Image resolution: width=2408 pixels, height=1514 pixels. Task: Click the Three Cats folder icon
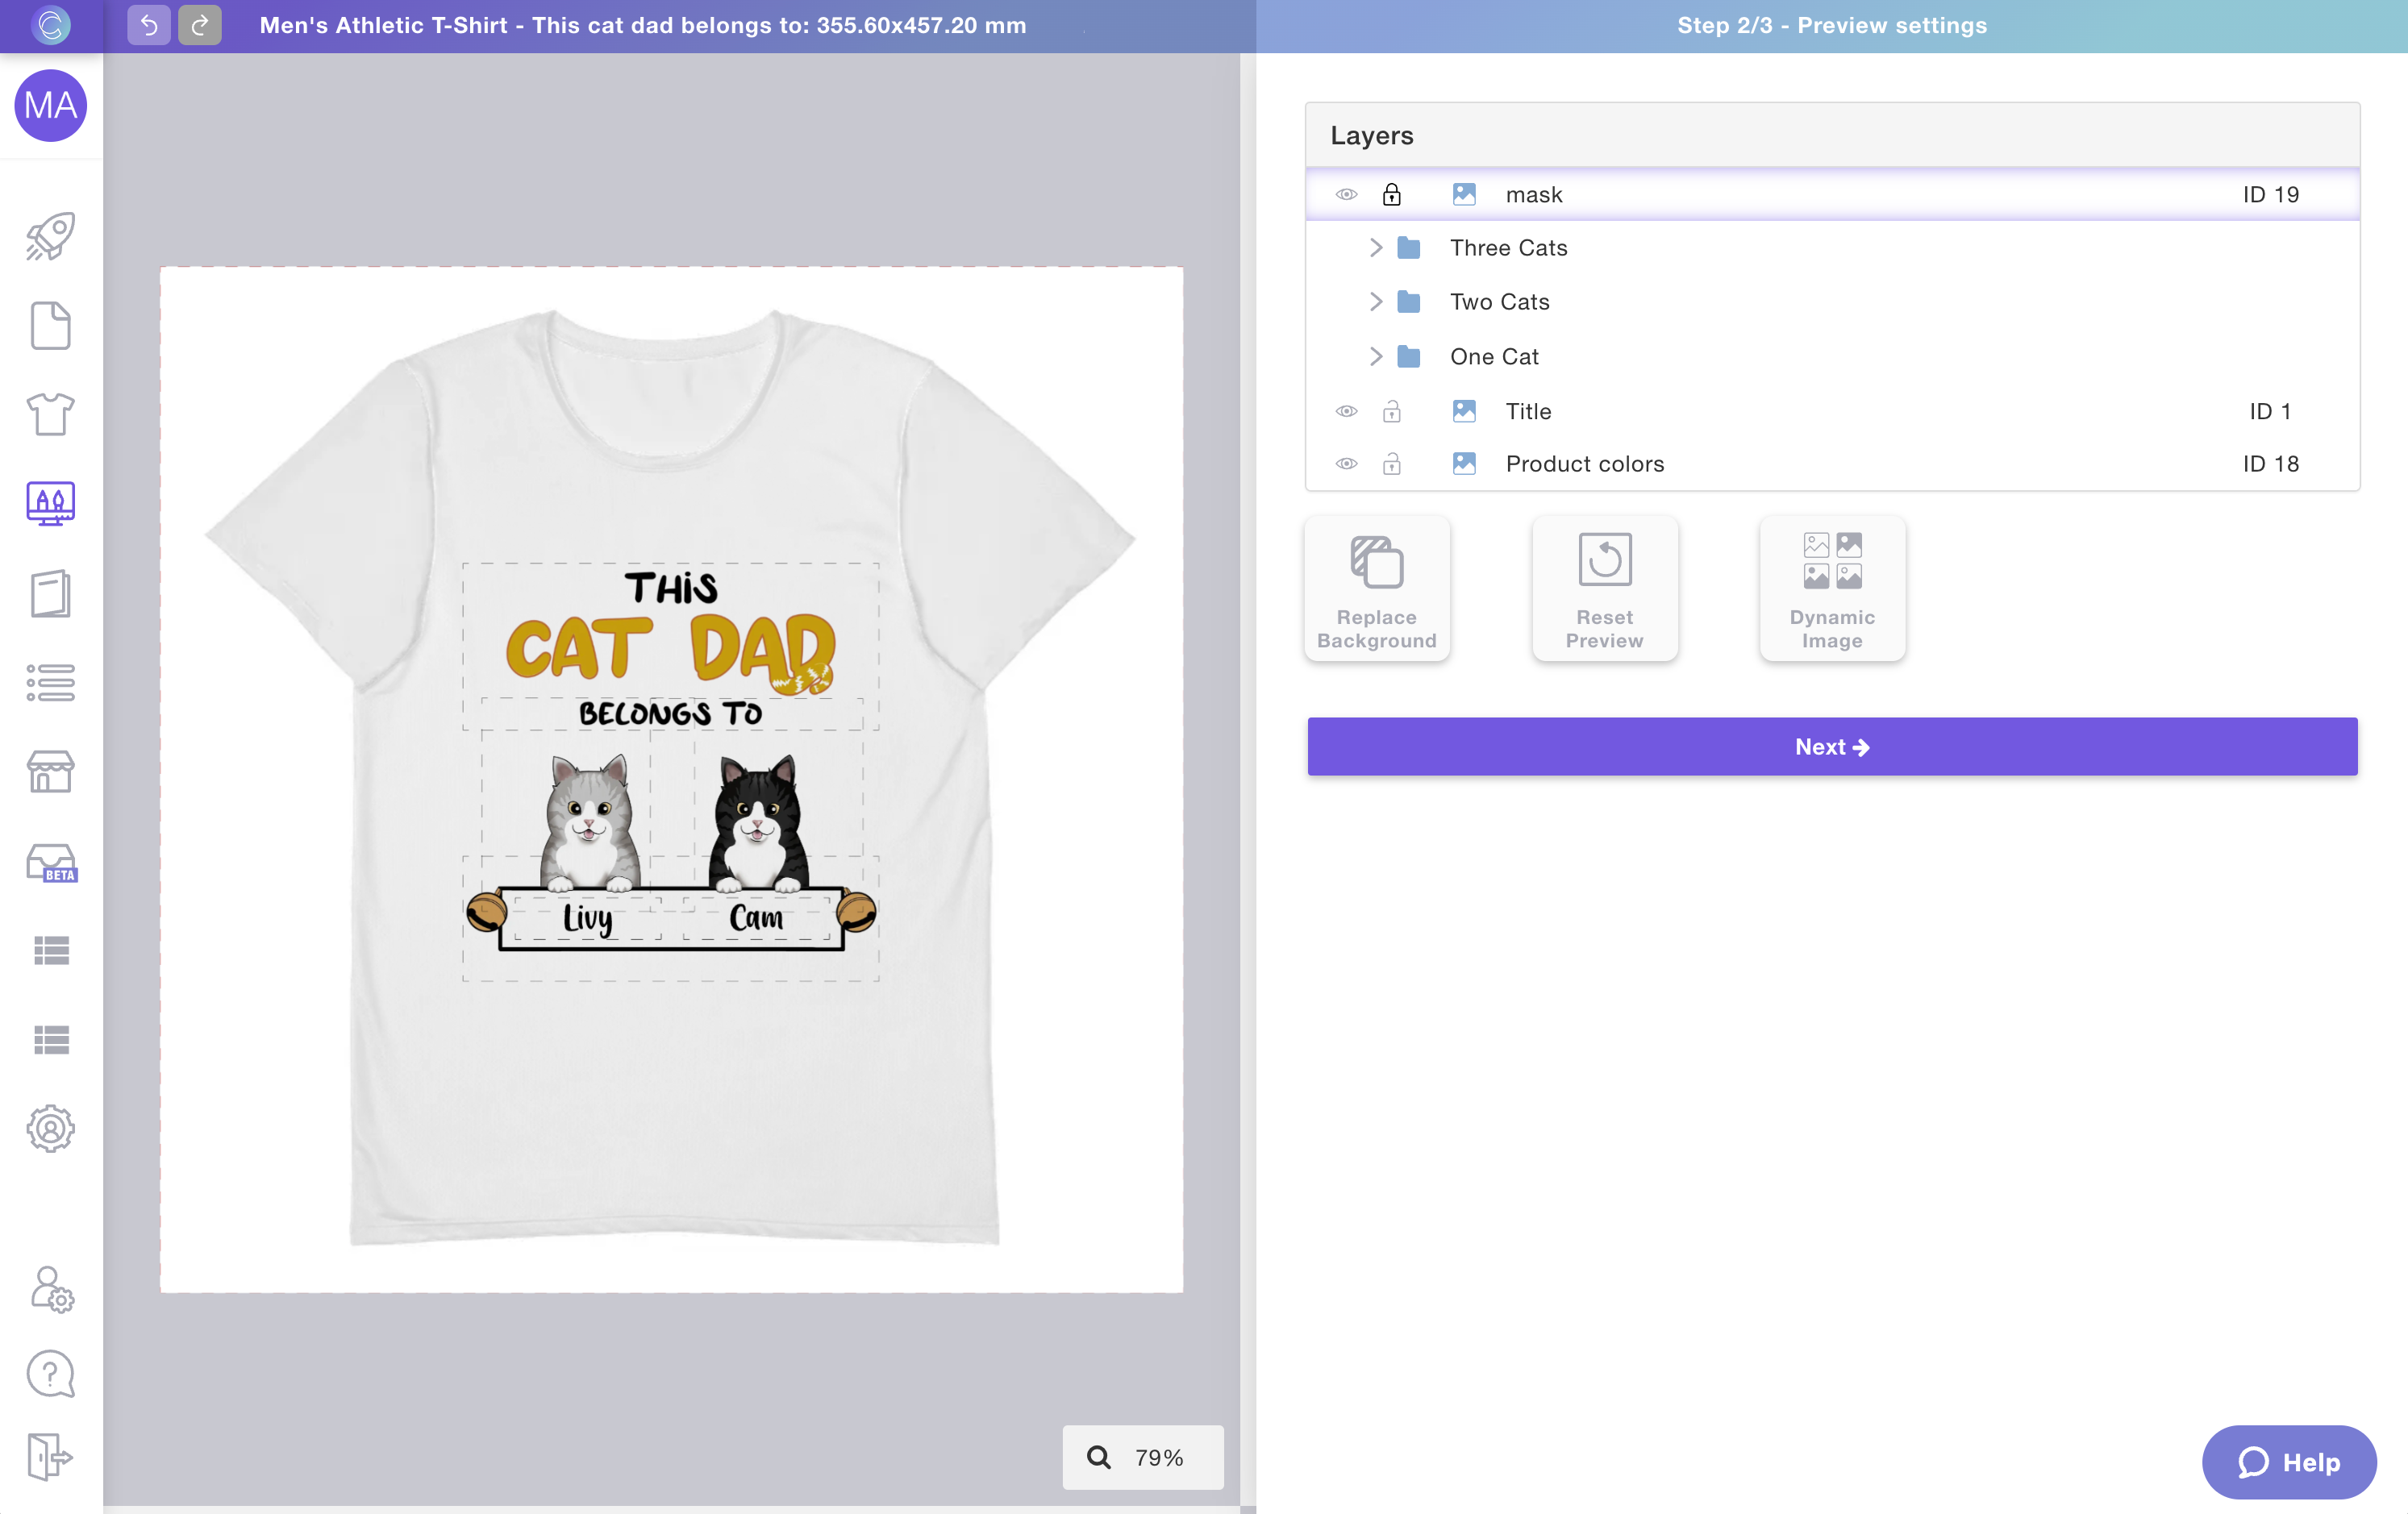pos(1409,248)
